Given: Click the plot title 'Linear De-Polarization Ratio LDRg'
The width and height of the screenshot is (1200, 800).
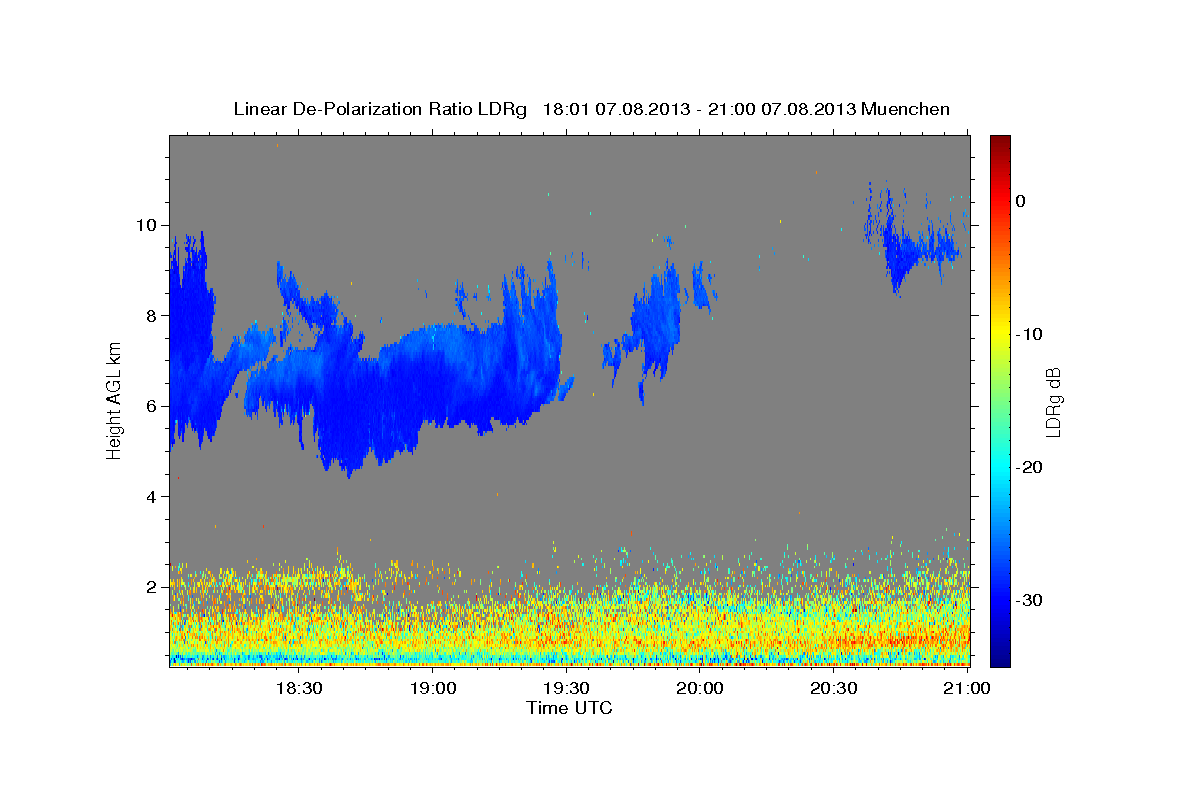Looking at the screenshot, I should tap(379, 109).
